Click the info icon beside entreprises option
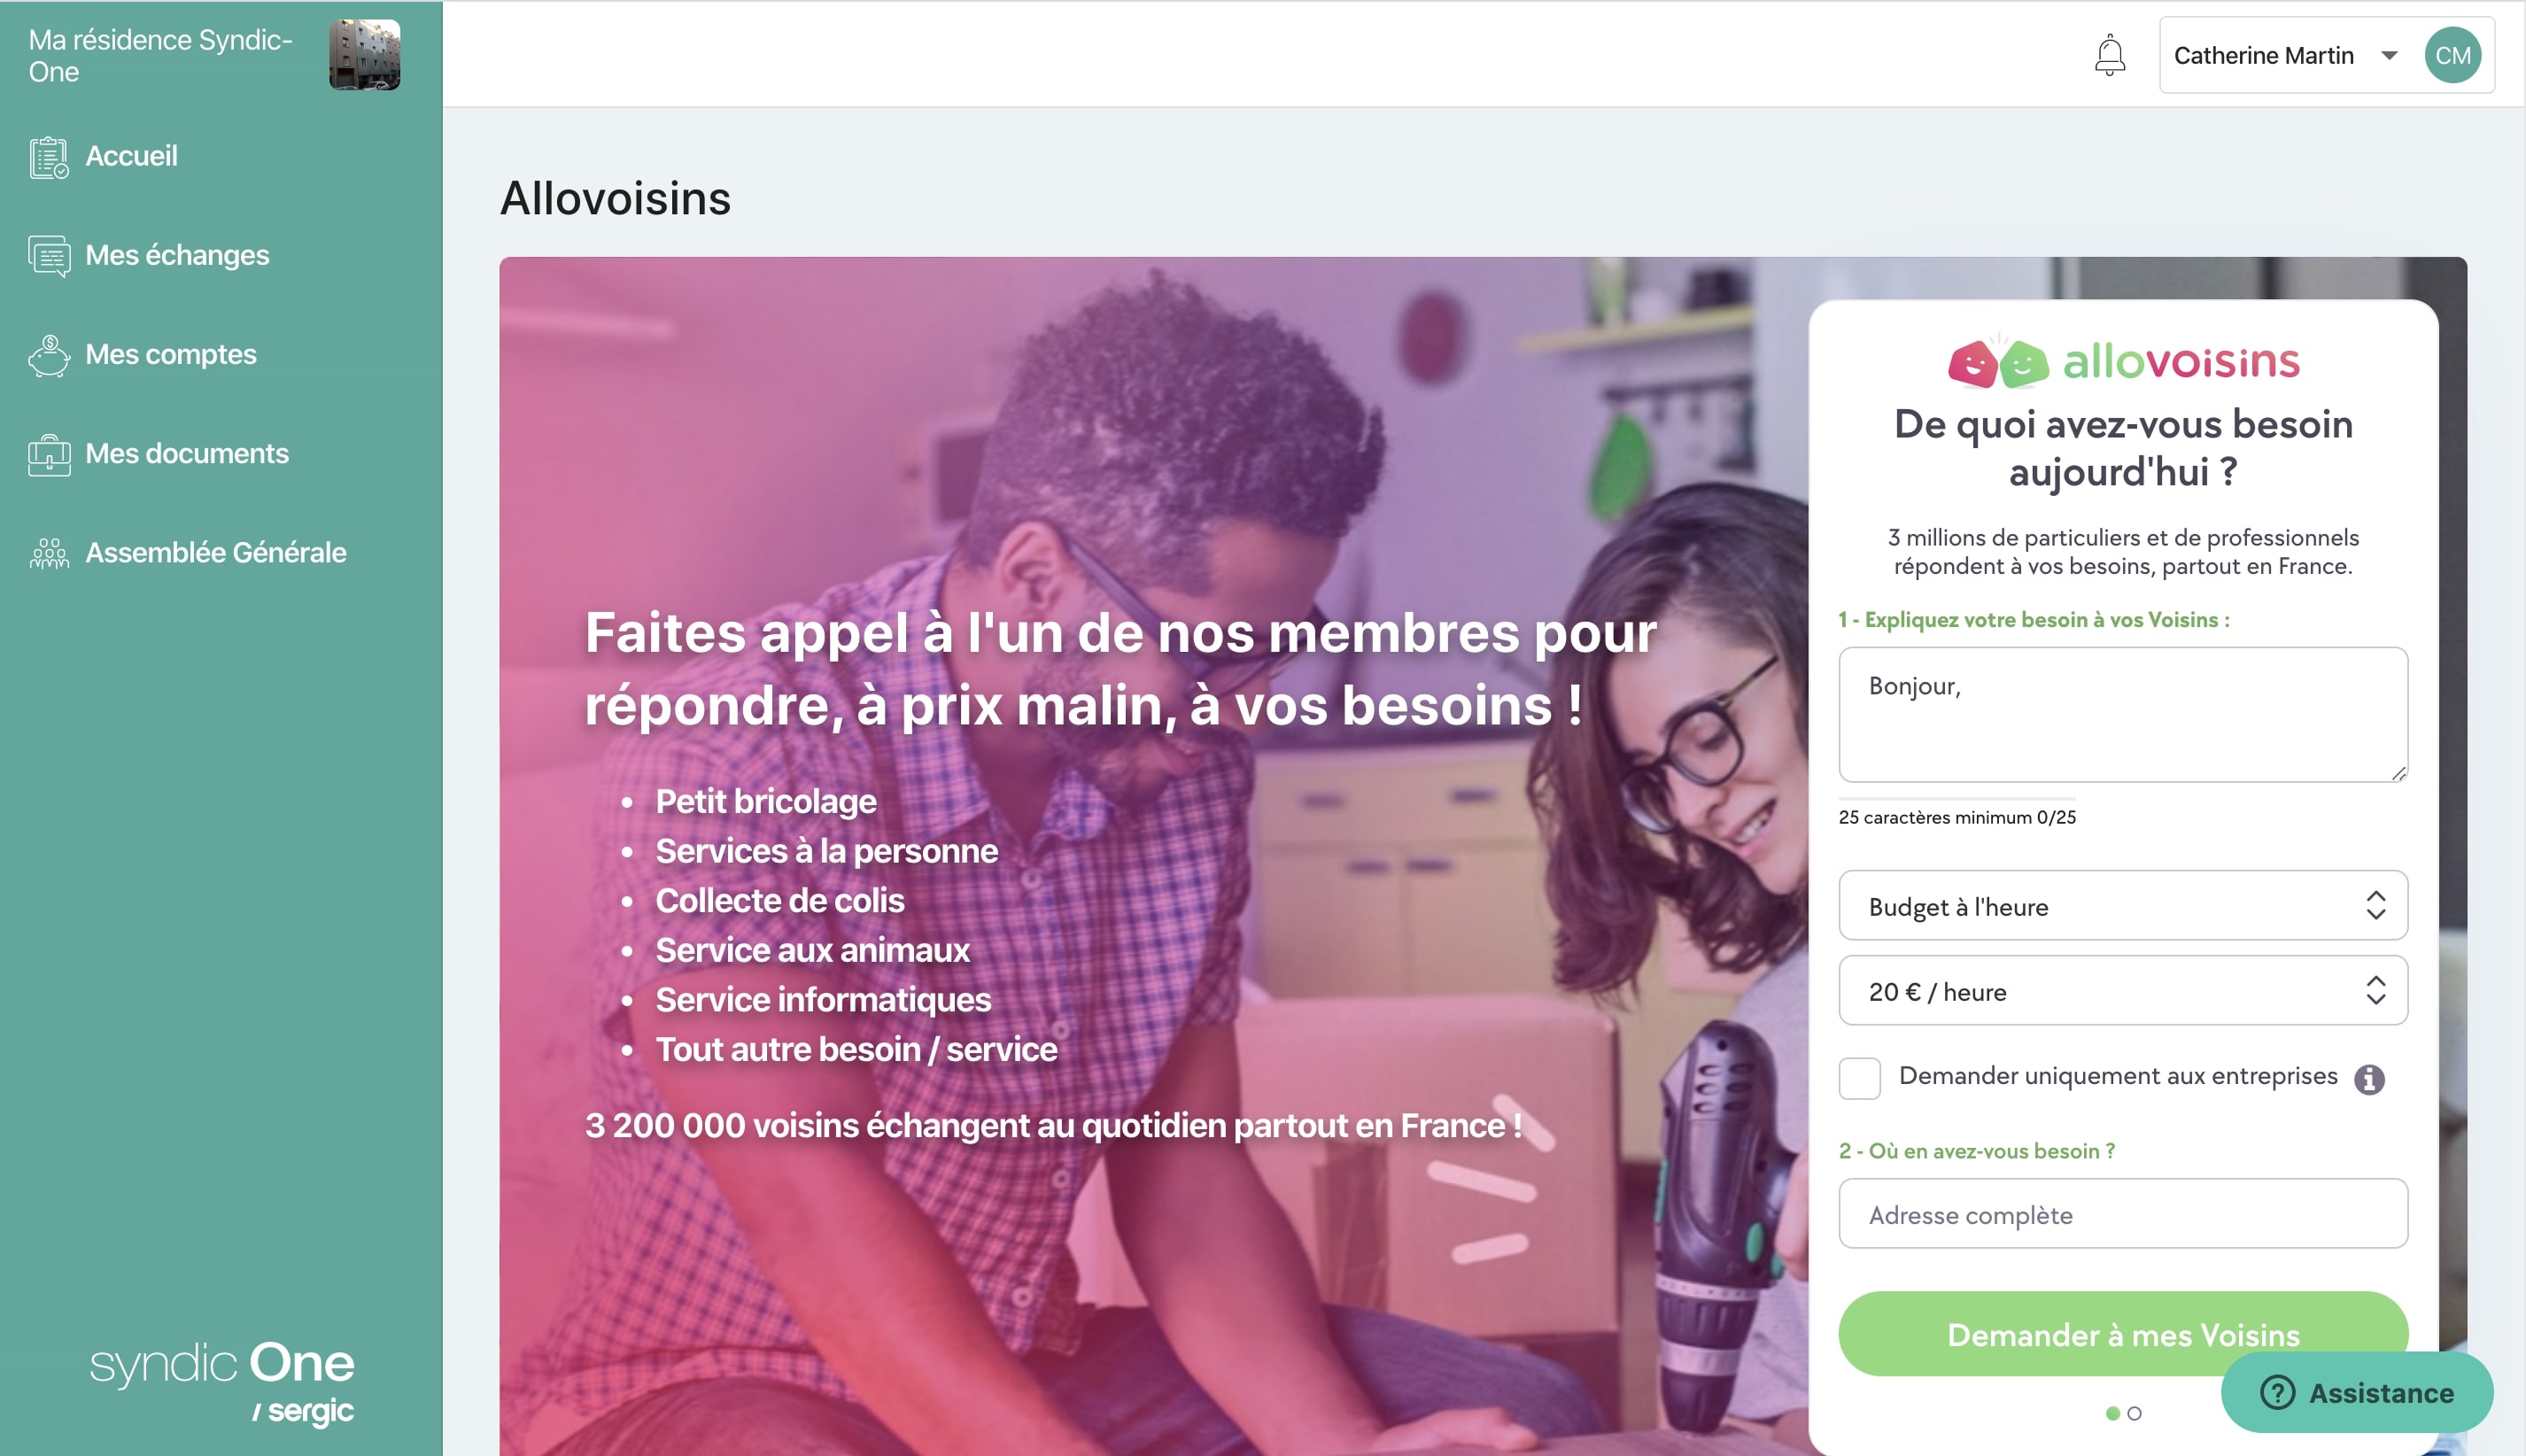The image size is (2526, 1456). coord(2368,1078)
